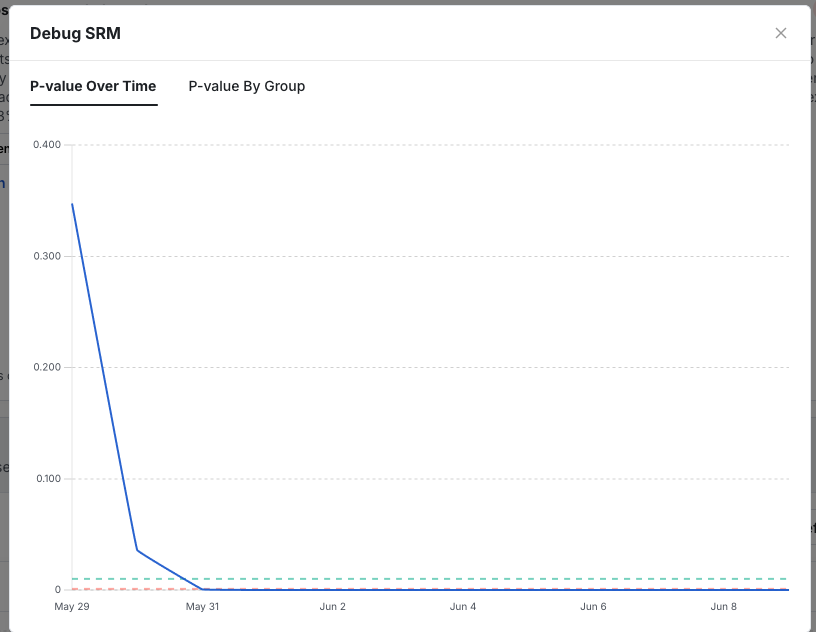Click the Jun 2 date label
This screenshot has width=816, height=632.
[333, 606]
